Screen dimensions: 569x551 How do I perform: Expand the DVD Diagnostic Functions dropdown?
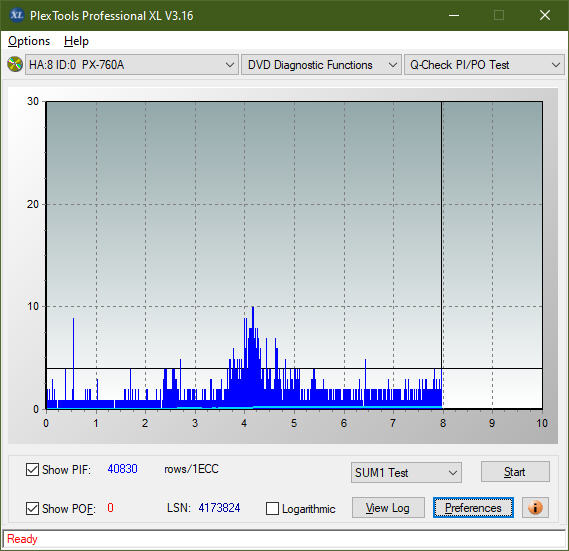(321, 65)
